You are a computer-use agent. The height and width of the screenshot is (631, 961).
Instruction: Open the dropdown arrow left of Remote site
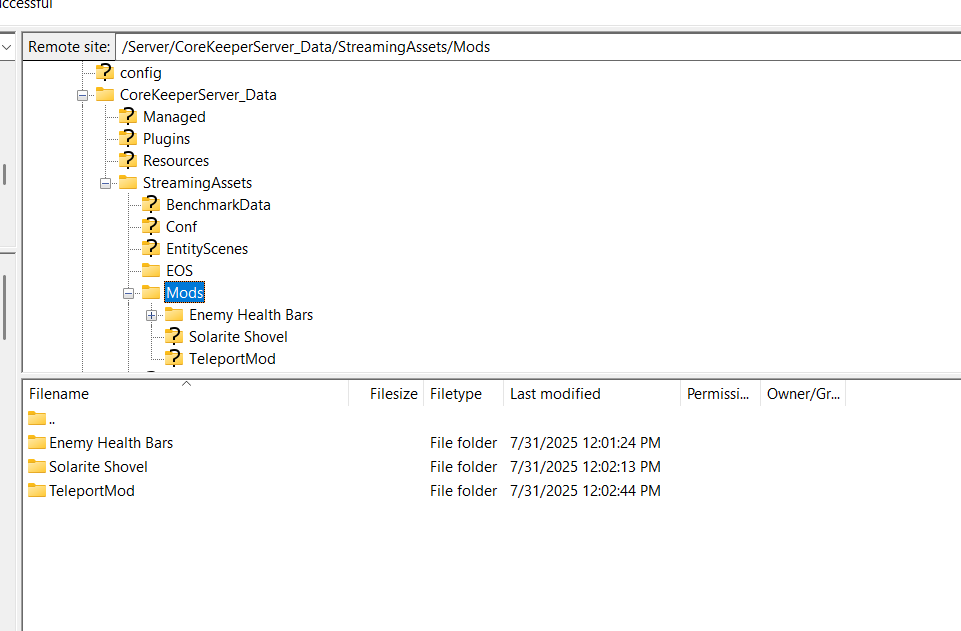coord(7,47)
